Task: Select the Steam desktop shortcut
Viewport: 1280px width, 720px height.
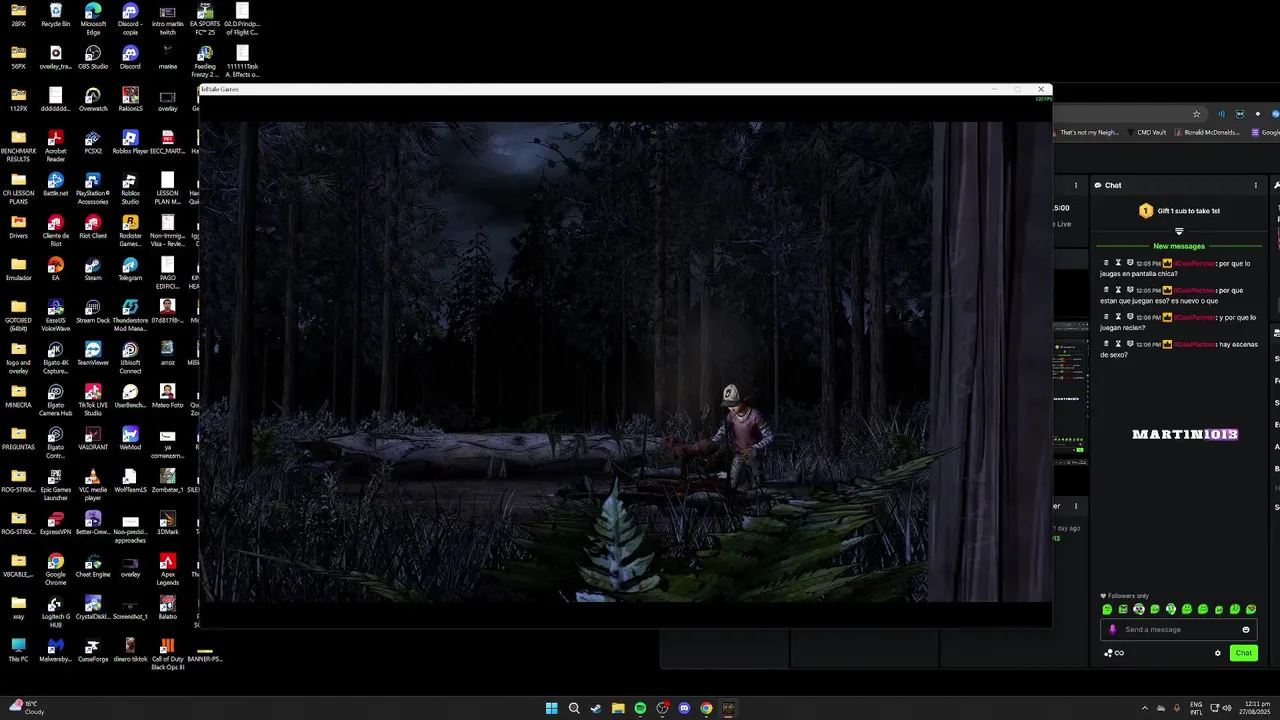Action: [x=93, y=267]
